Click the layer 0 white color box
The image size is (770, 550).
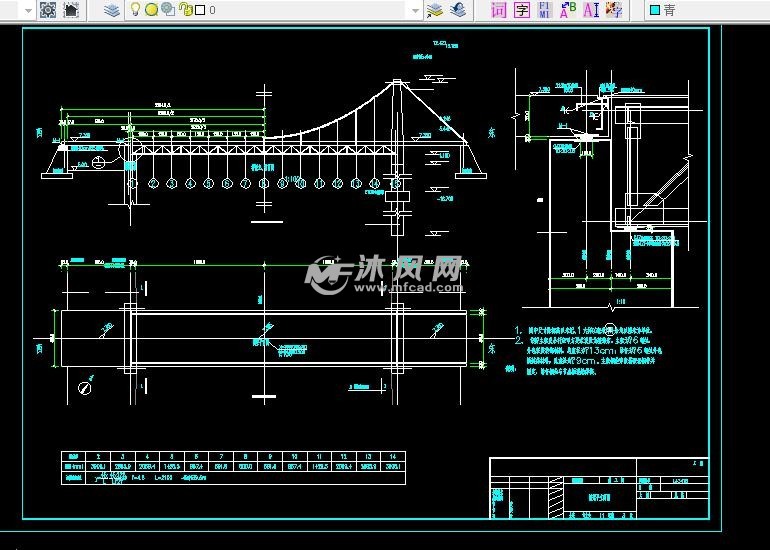(x=199, y=10)
